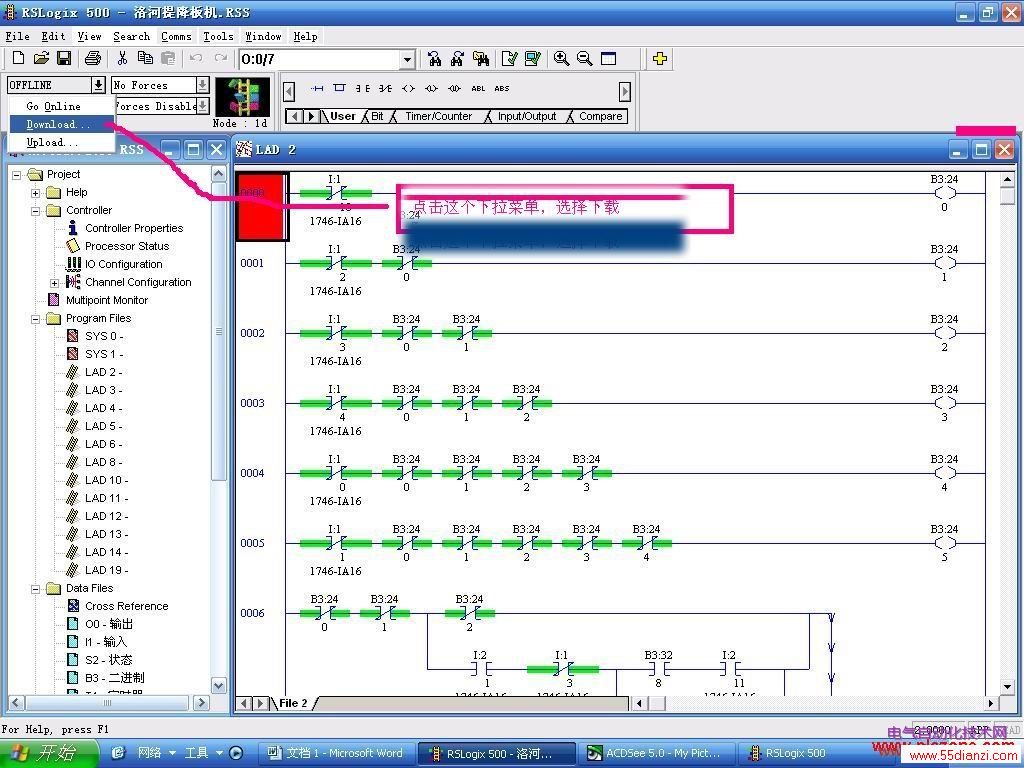
Task: Insert a rung branch instruction
Action: [340, 88]
